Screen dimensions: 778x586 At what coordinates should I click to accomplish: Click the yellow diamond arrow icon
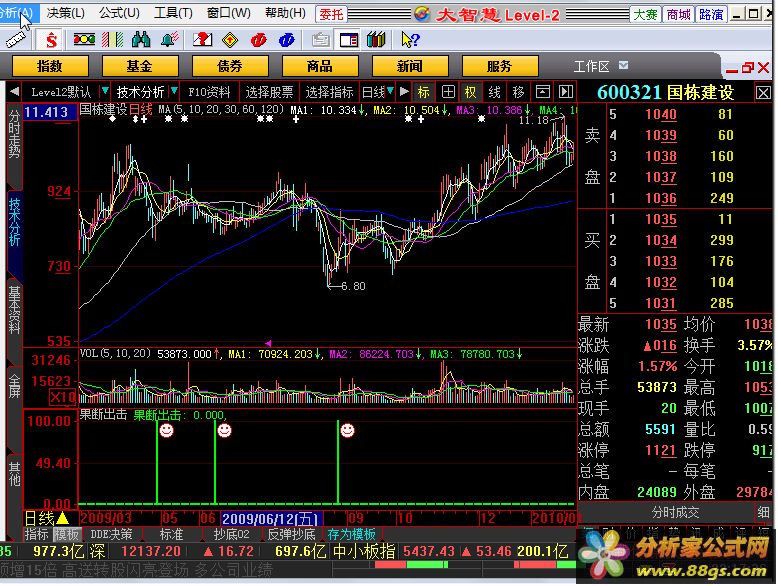[230, 40]
